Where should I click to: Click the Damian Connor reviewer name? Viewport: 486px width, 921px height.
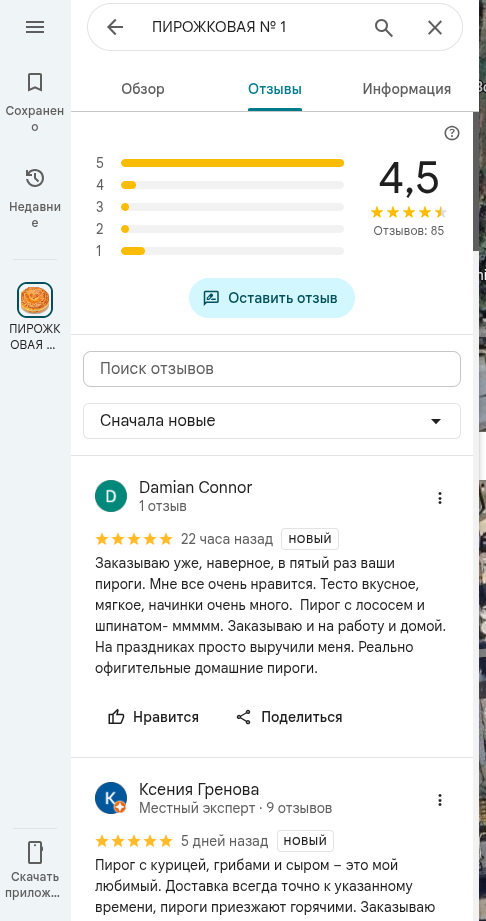coord(196,488)
